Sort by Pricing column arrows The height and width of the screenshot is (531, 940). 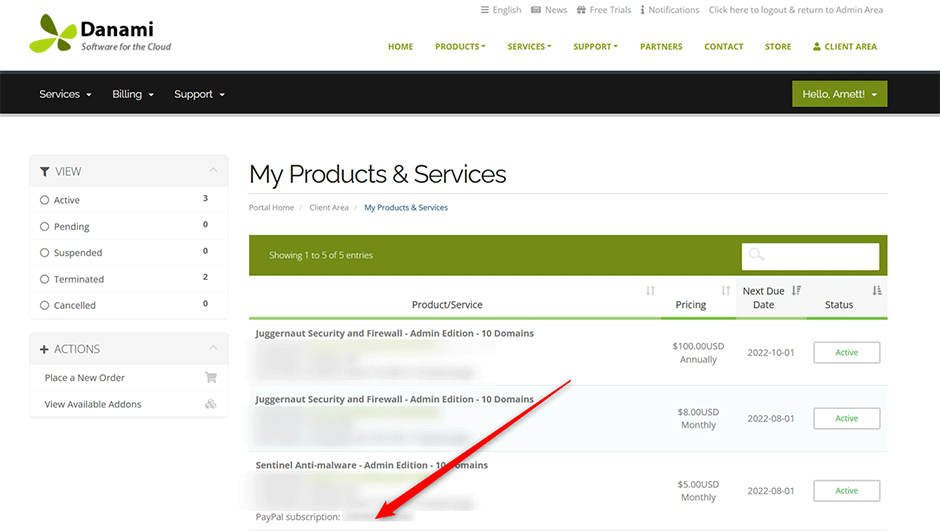coord(725,291)
